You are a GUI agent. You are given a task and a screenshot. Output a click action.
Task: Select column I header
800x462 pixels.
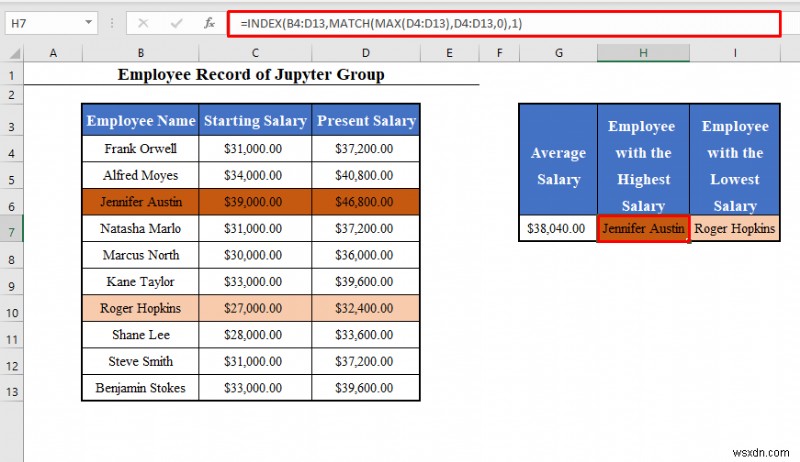(x=735, y=53)
